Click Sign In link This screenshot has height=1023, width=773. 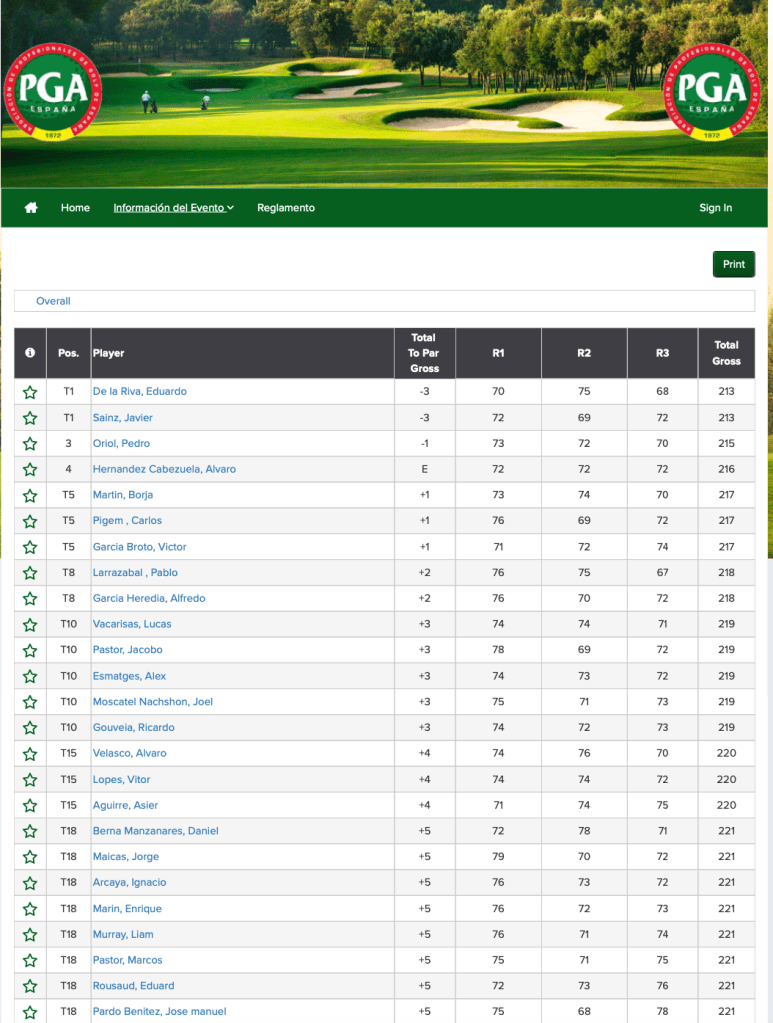coord(715,208)
